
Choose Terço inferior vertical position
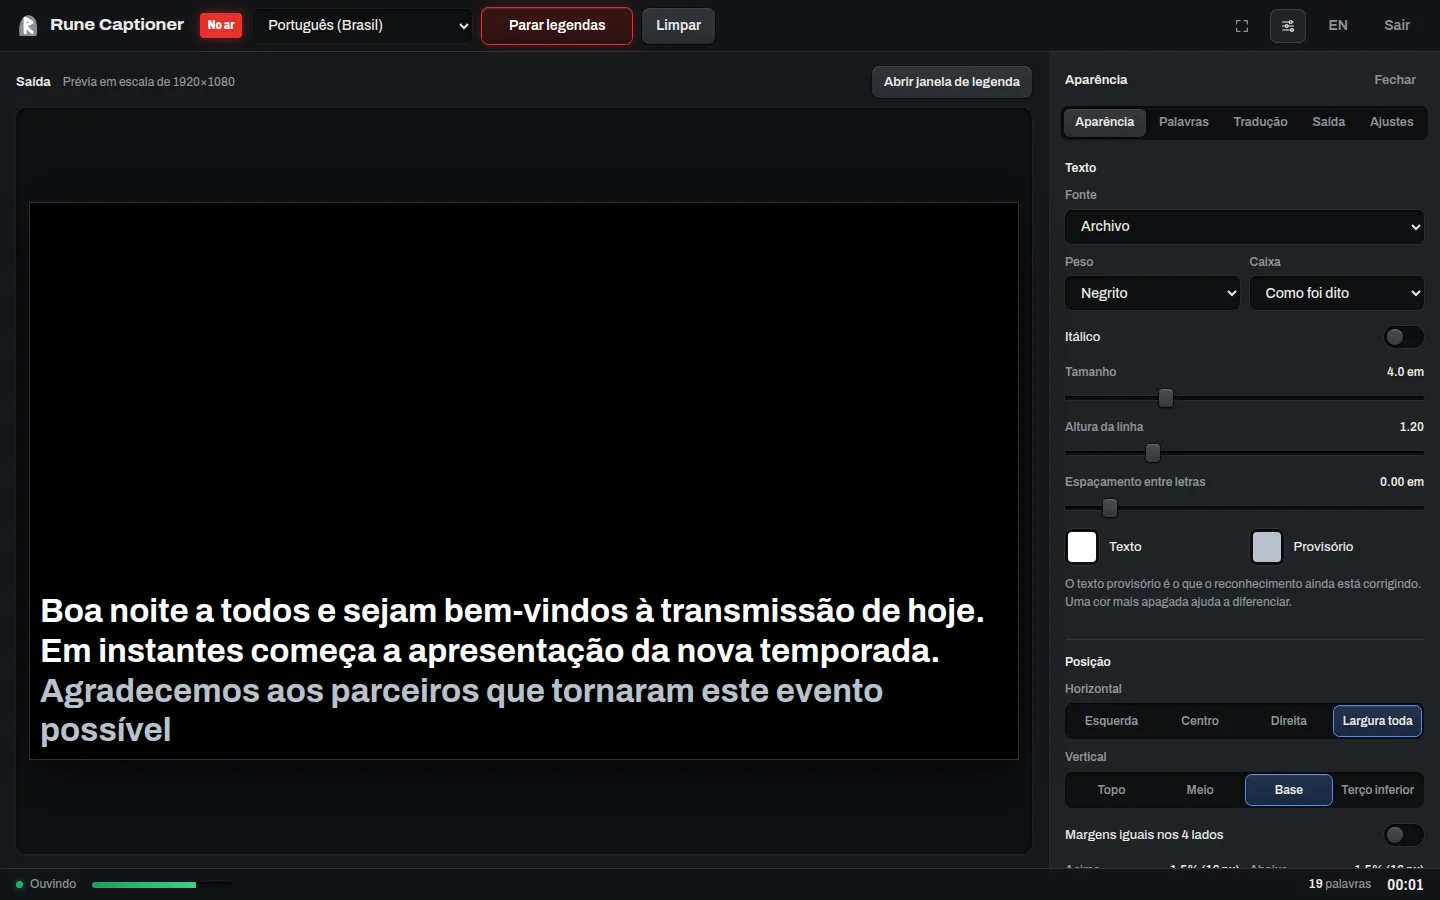click(x=1377, y=790)
